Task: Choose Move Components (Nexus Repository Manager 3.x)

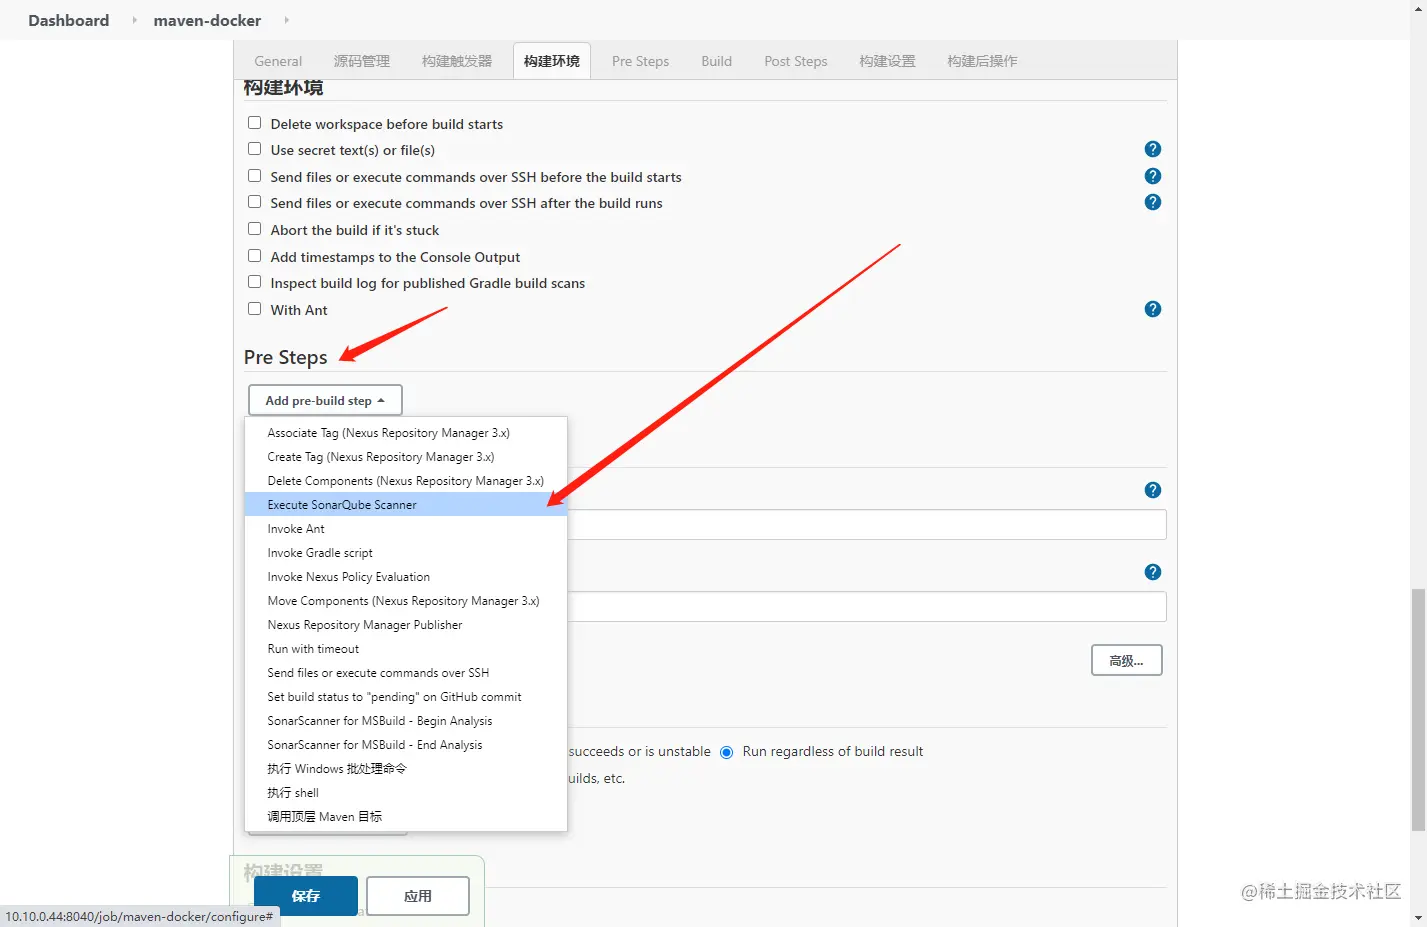Action: click(406, 601)
